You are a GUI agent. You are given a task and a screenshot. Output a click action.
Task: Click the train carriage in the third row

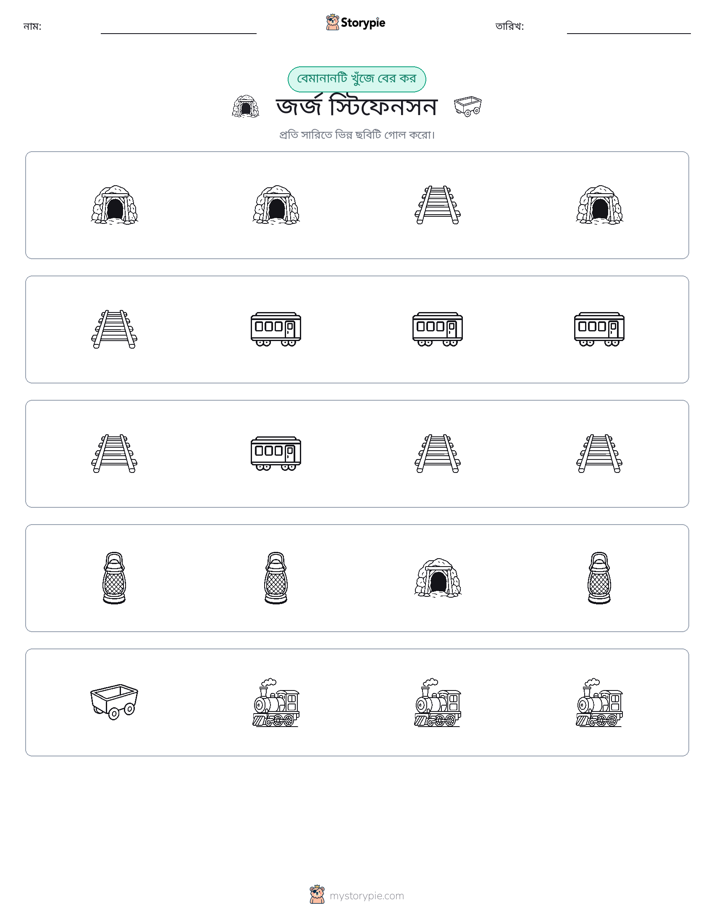coord(276,453)
